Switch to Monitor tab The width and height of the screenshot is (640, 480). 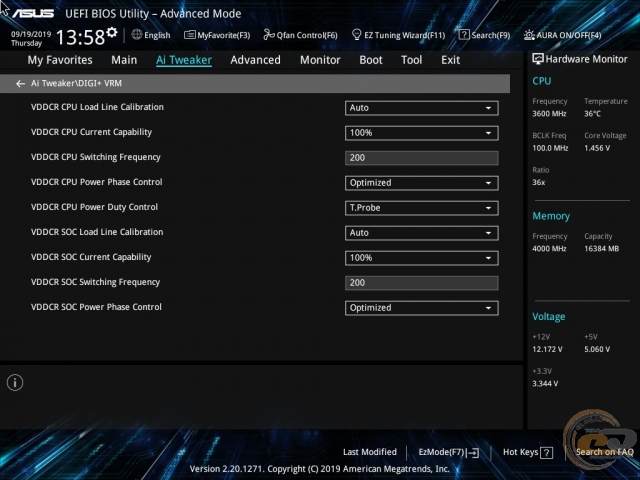[320, 60]
